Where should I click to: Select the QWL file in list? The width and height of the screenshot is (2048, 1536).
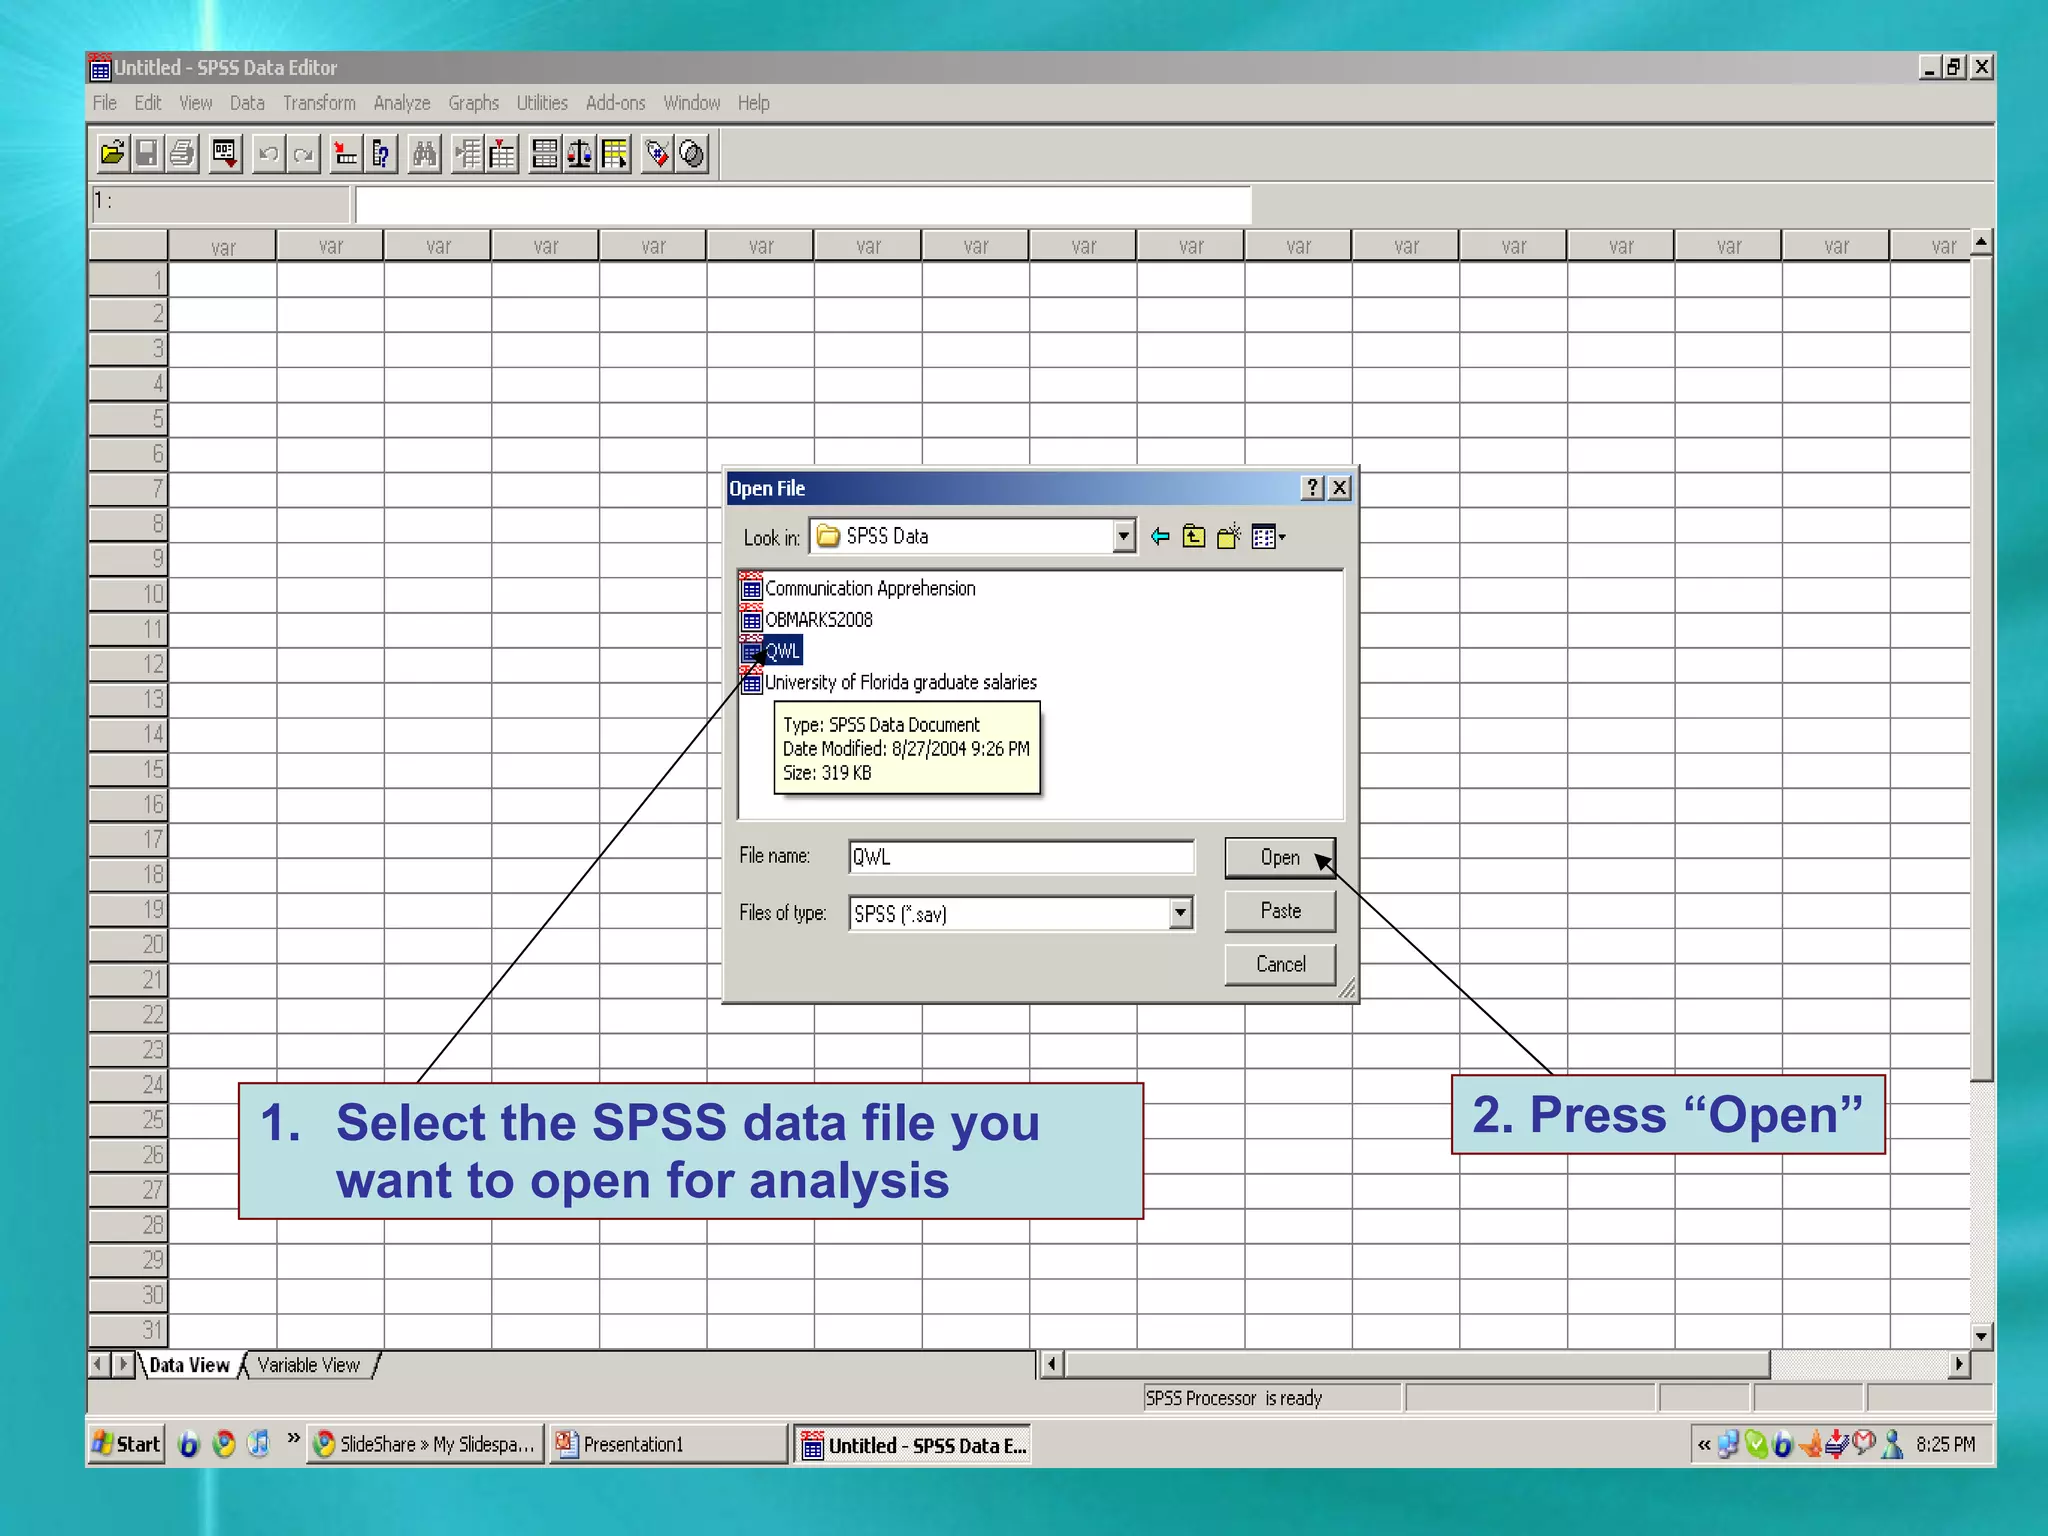tap(771, 651)
